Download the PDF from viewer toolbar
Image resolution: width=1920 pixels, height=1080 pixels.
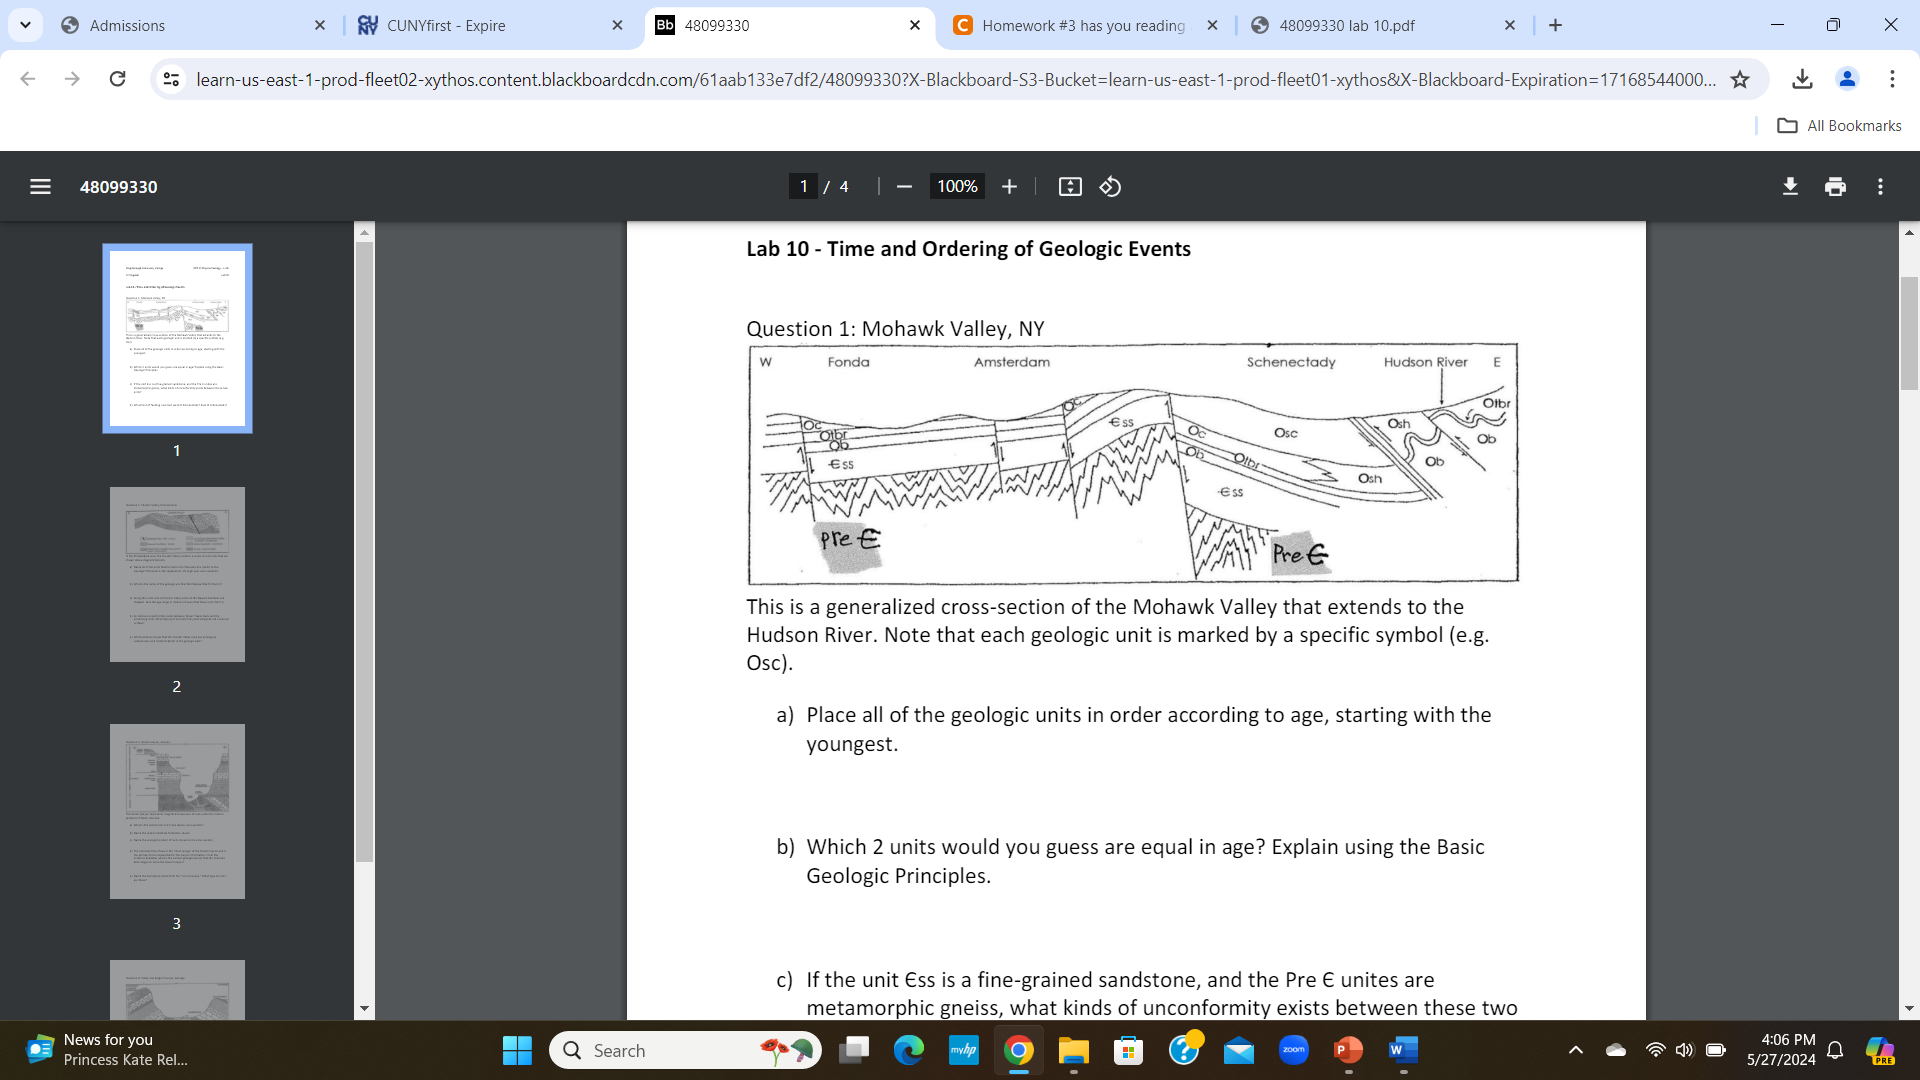point(1790,187)
